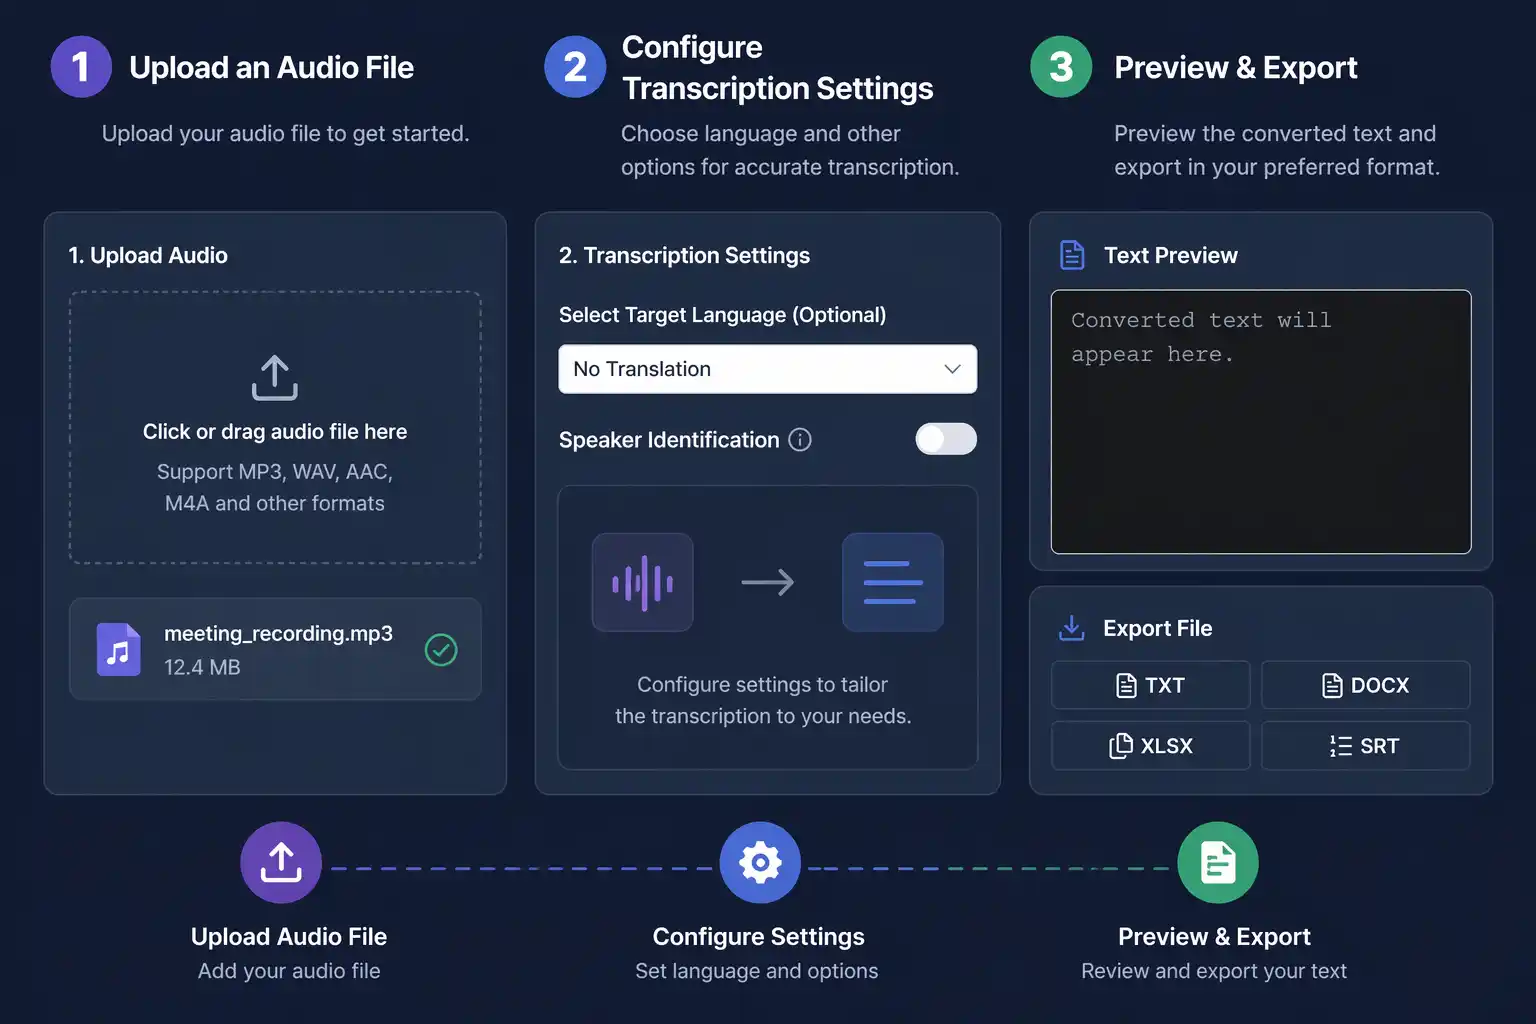This screenshot has height=1024, width=1536.
Task: Click the Export File download icon
Action: [x=1071, y=628]
